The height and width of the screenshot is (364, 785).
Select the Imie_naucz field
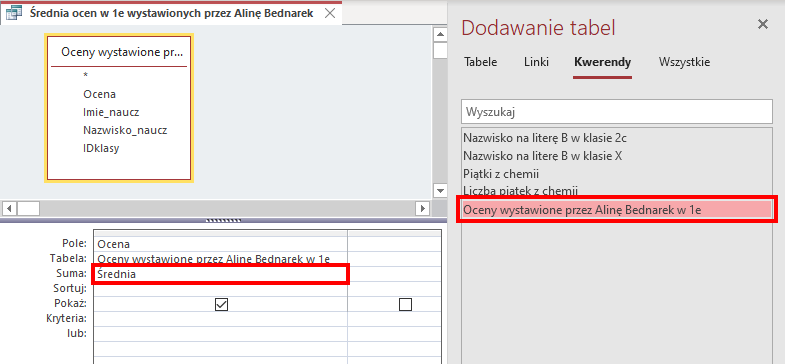tap(111, 112)
